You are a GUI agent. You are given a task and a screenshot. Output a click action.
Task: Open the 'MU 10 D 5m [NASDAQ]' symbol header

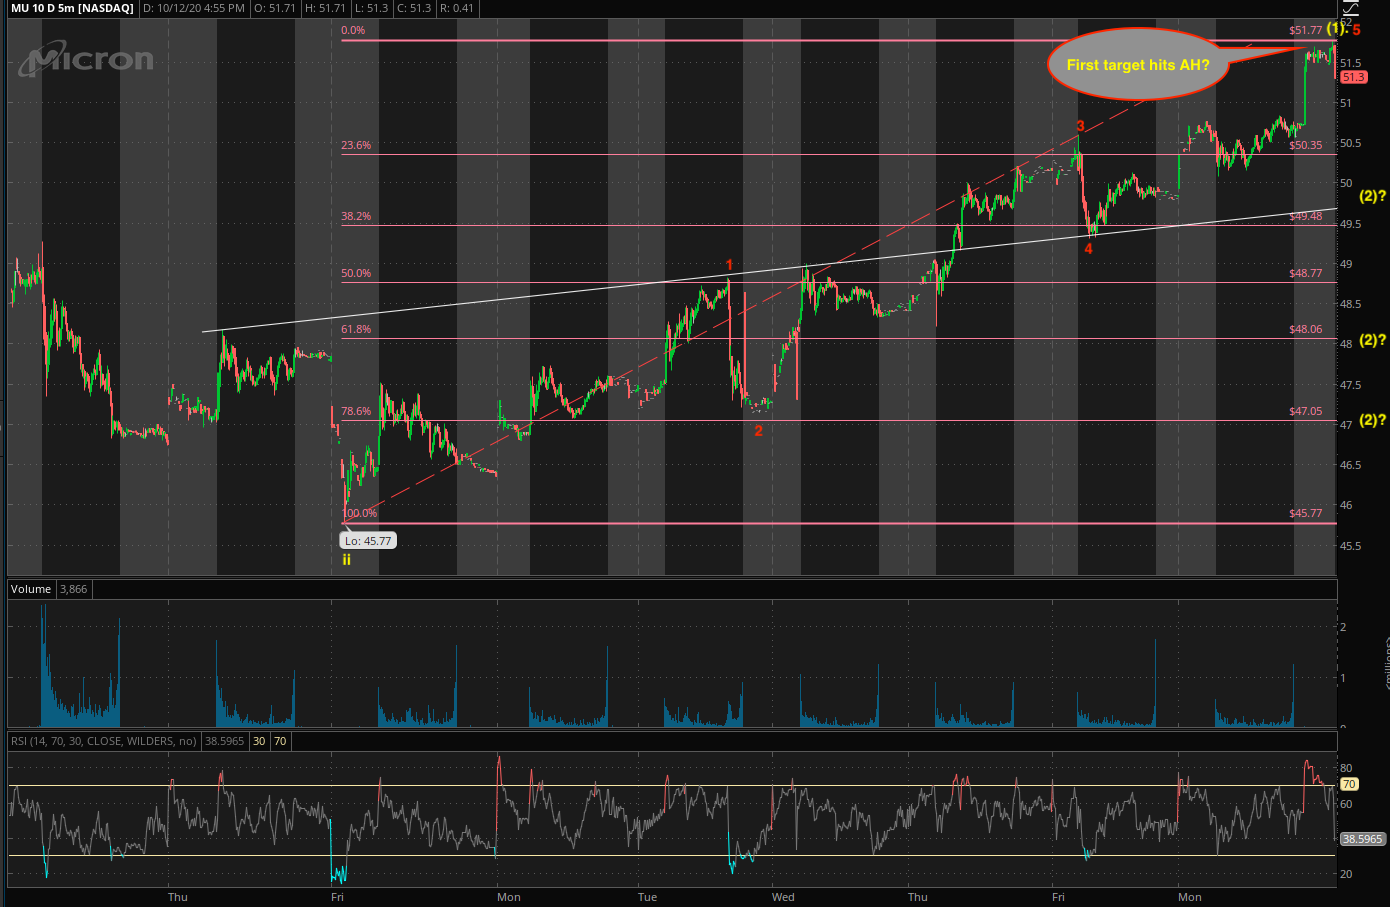click(x=71, y=8)
